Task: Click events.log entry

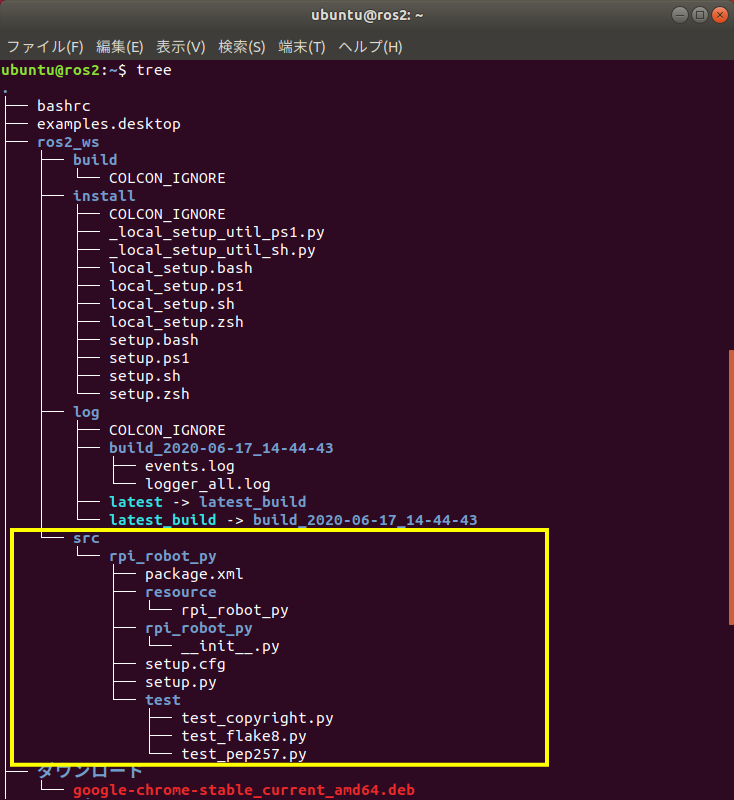Action: (x=189, y=466)
